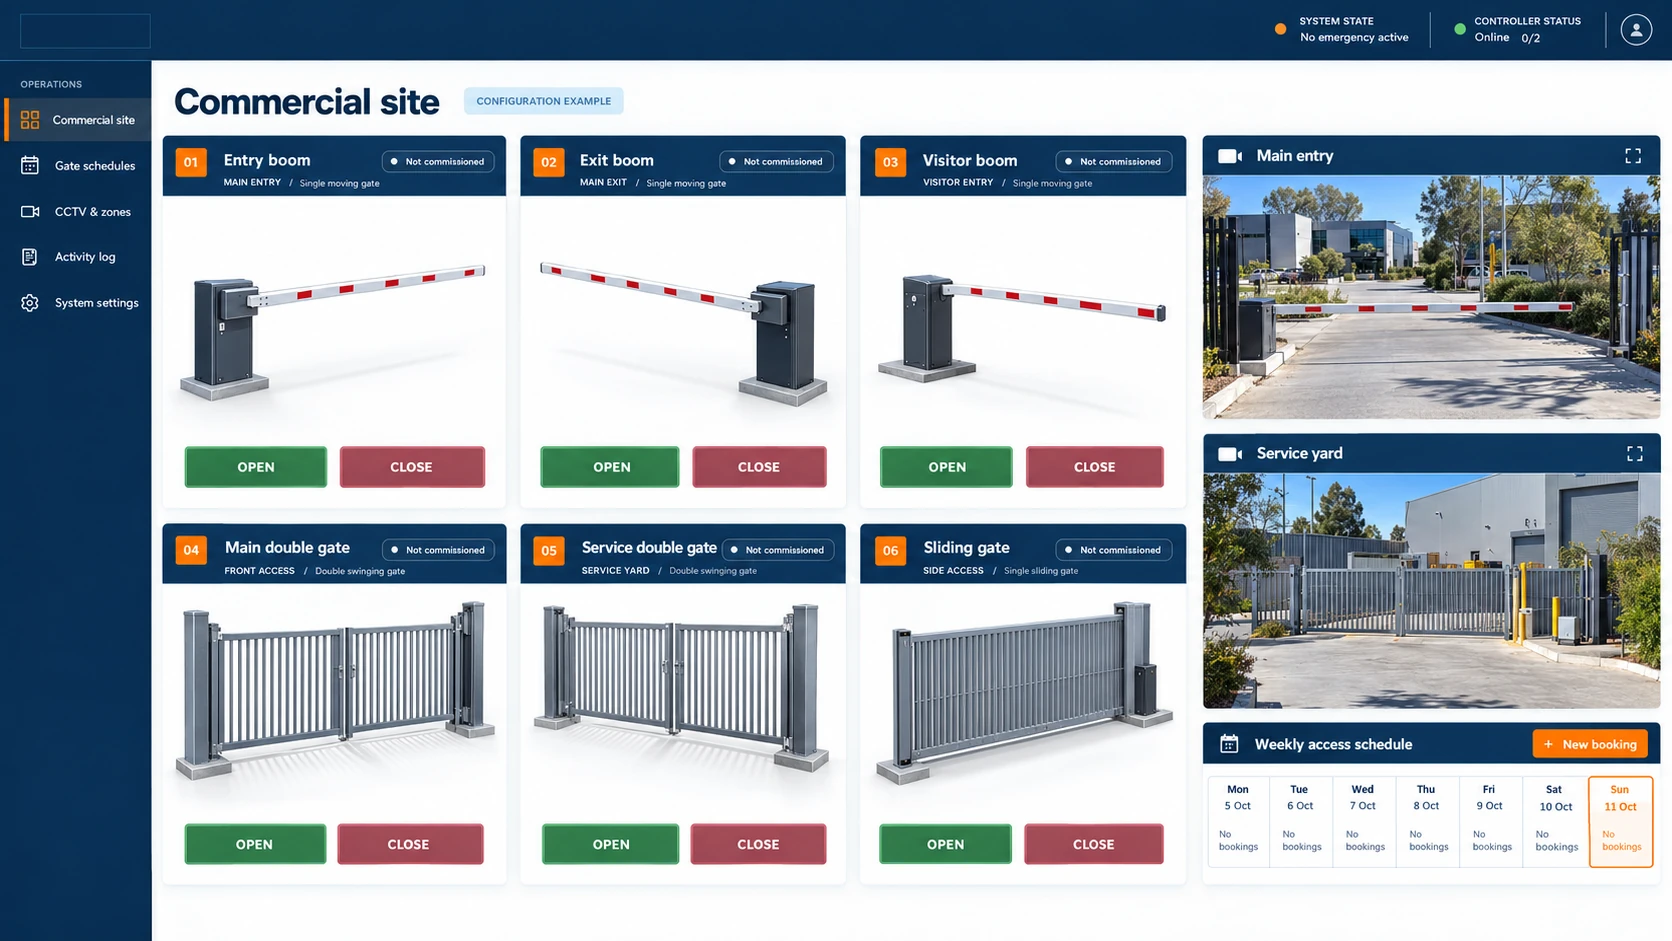1672x941 pixels.
Task: Close the Exit boom gate
Action: [759, 467]
